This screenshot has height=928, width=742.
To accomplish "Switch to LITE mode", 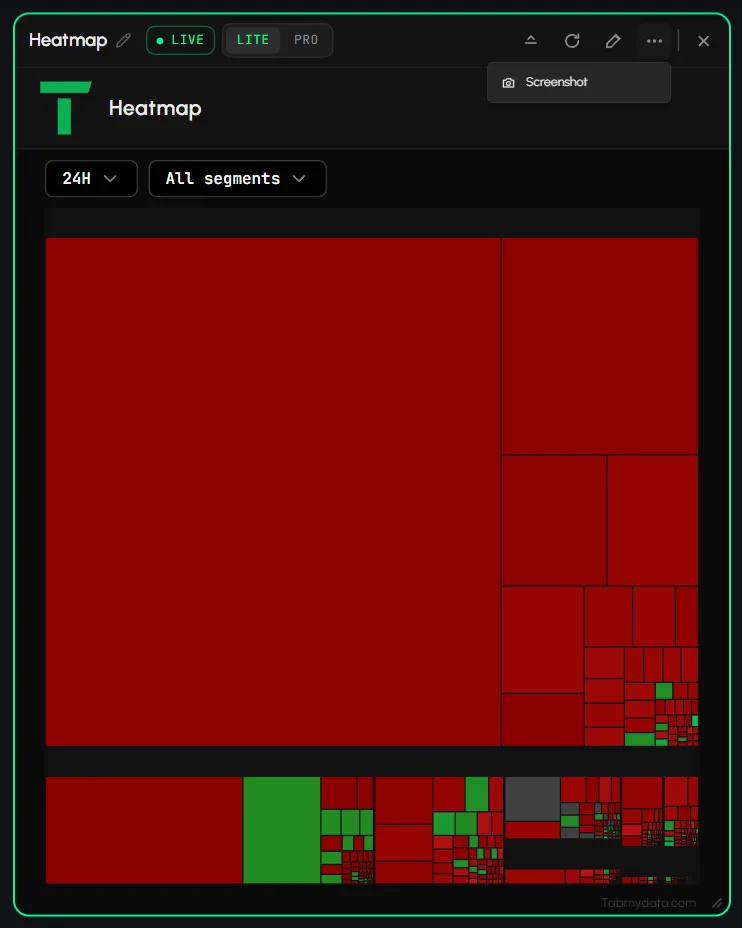I will [253, 40].
